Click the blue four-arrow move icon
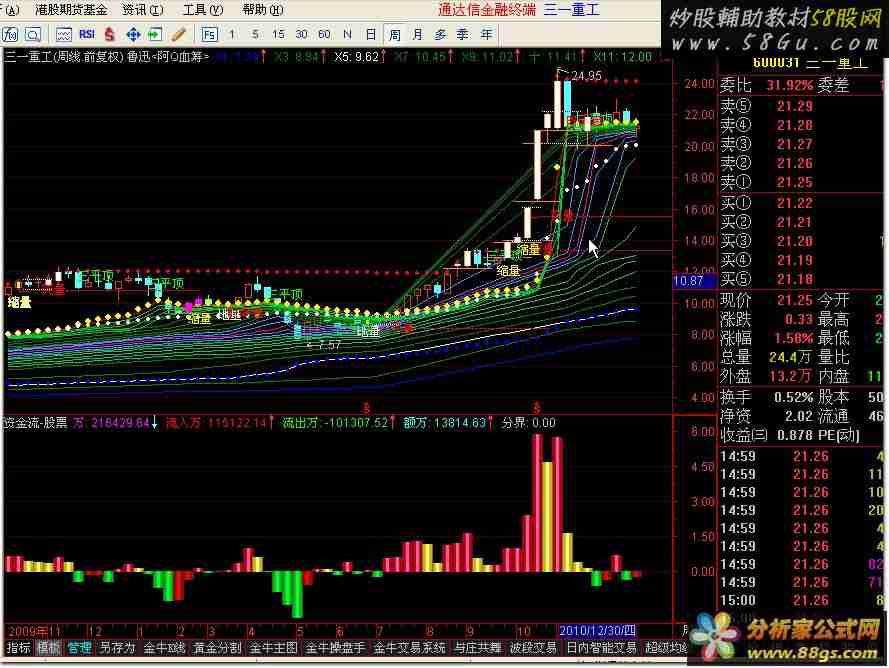889x668 pixels. tap(133, 35)
